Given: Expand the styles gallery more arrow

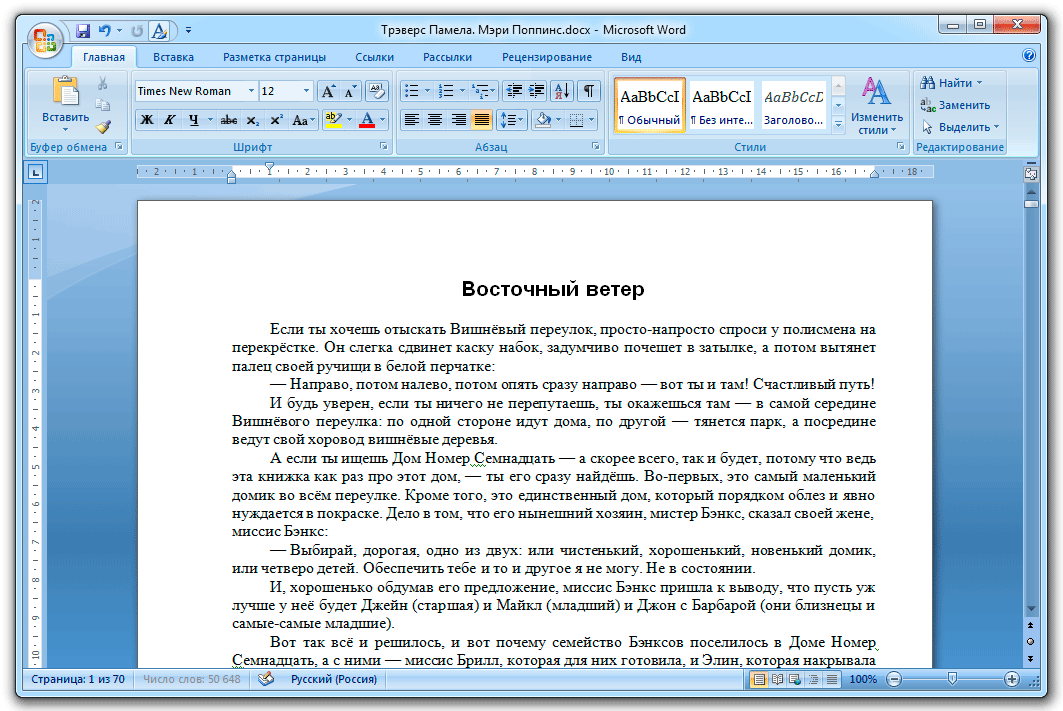Looking at the screenshot, I should click(838, 125).
